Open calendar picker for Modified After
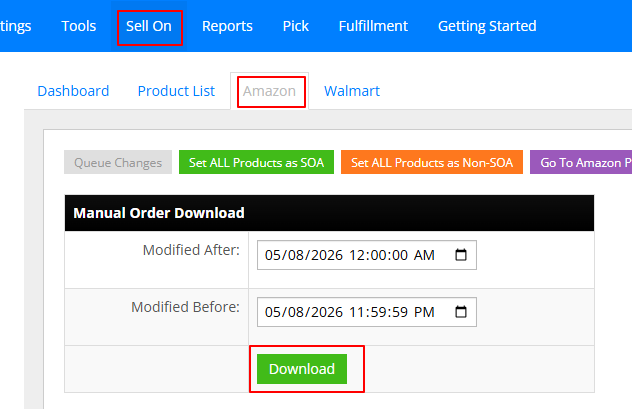This screenshot has height=409, width=632. point(461,255)
